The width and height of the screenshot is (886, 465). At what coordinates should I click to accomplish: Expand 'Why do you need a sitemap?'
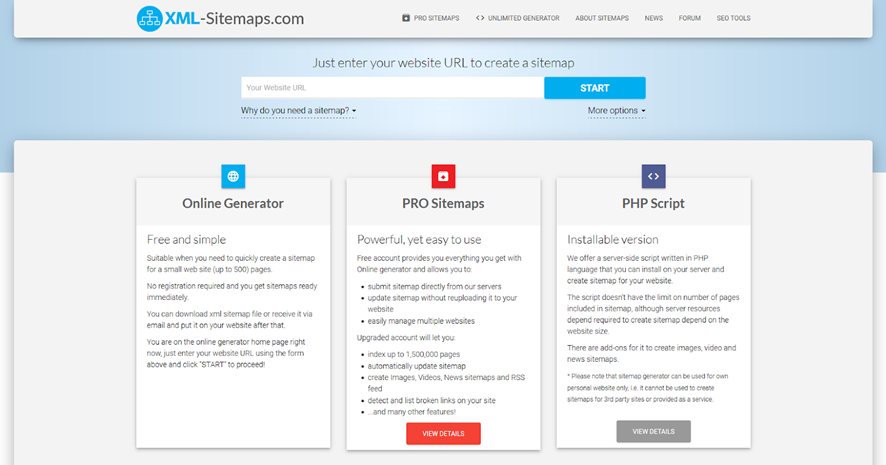click(x=298, y=111)
